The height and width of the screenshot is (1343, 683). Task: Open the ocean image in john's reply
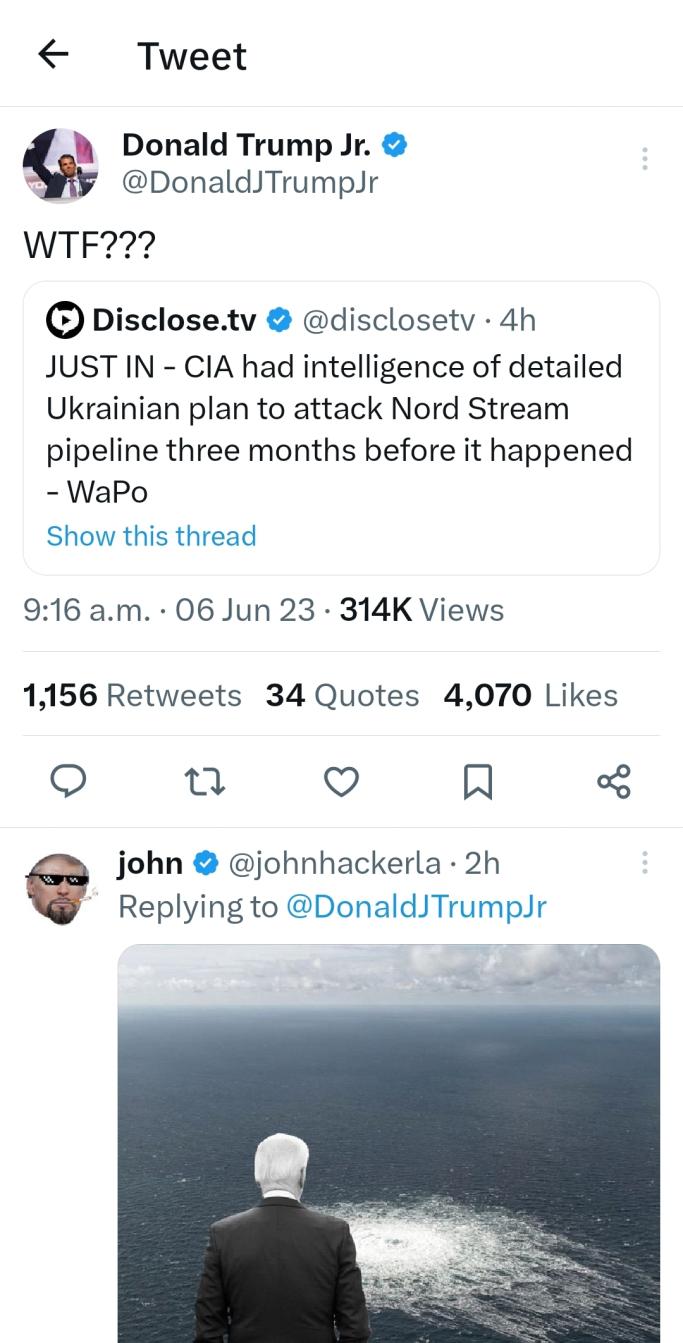(x=388, y=1140)
